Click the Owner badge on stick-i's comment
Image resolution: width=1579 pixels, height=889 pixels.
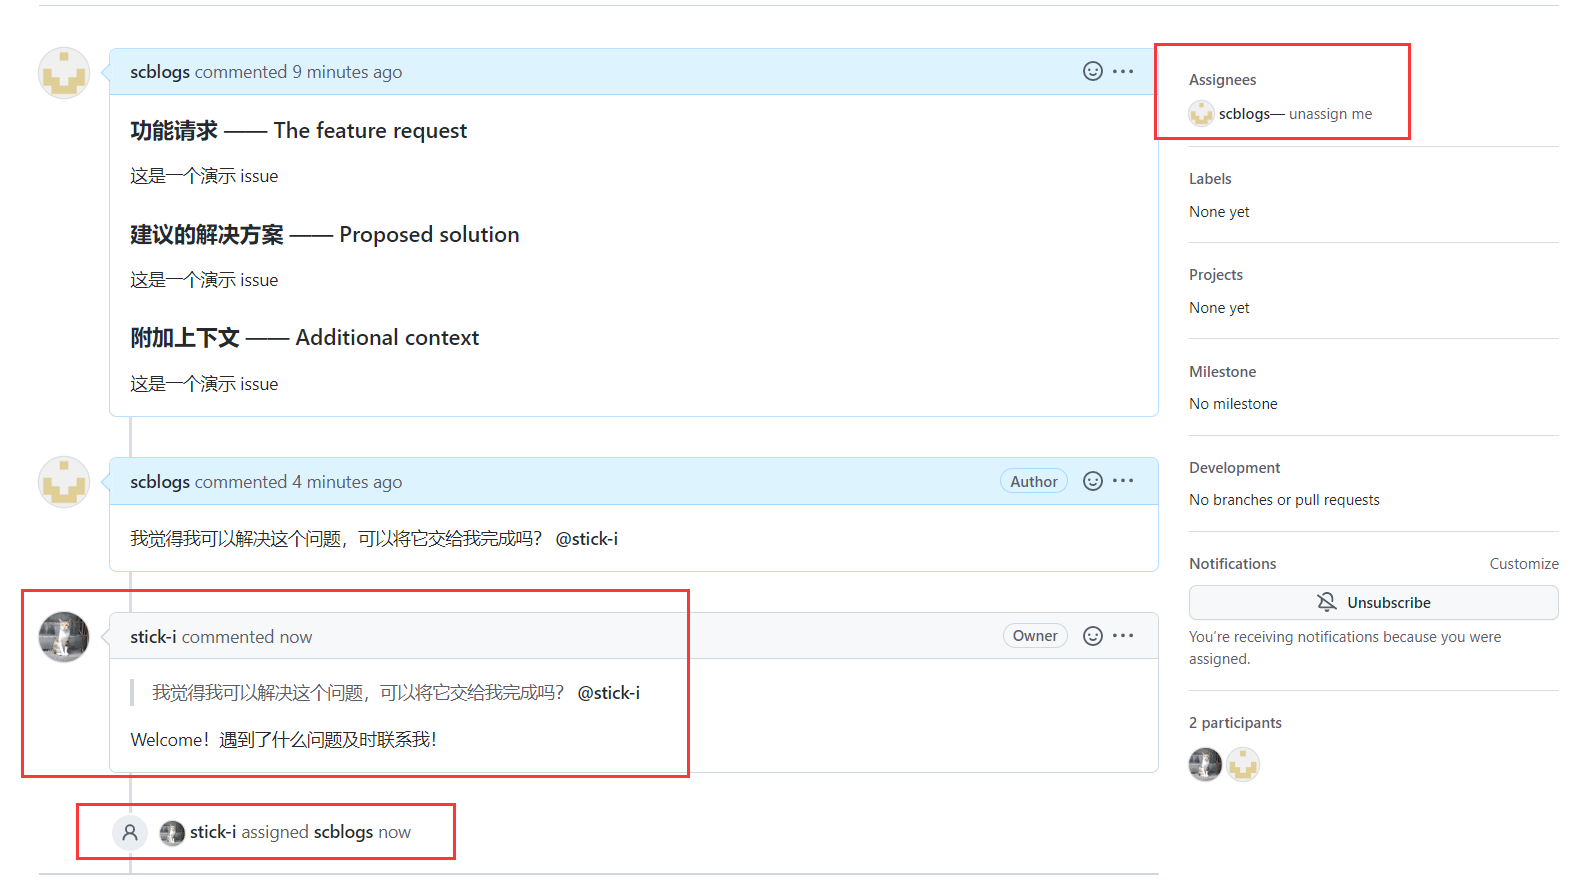click(1035, 636)
